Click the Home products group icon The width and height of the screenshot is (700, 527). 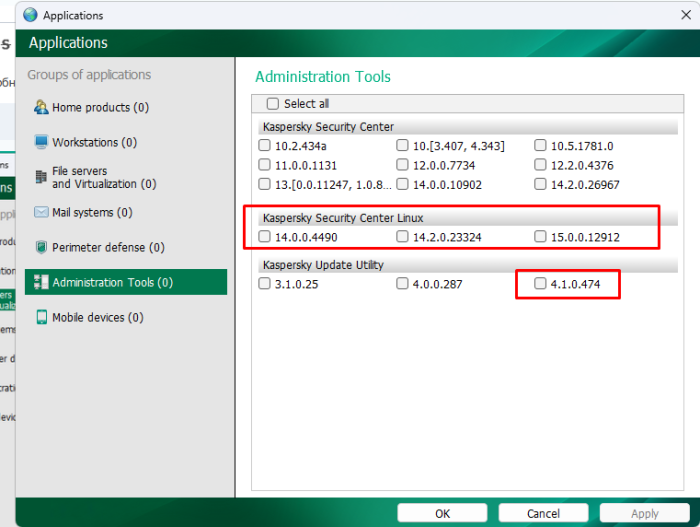pos(41,107)
